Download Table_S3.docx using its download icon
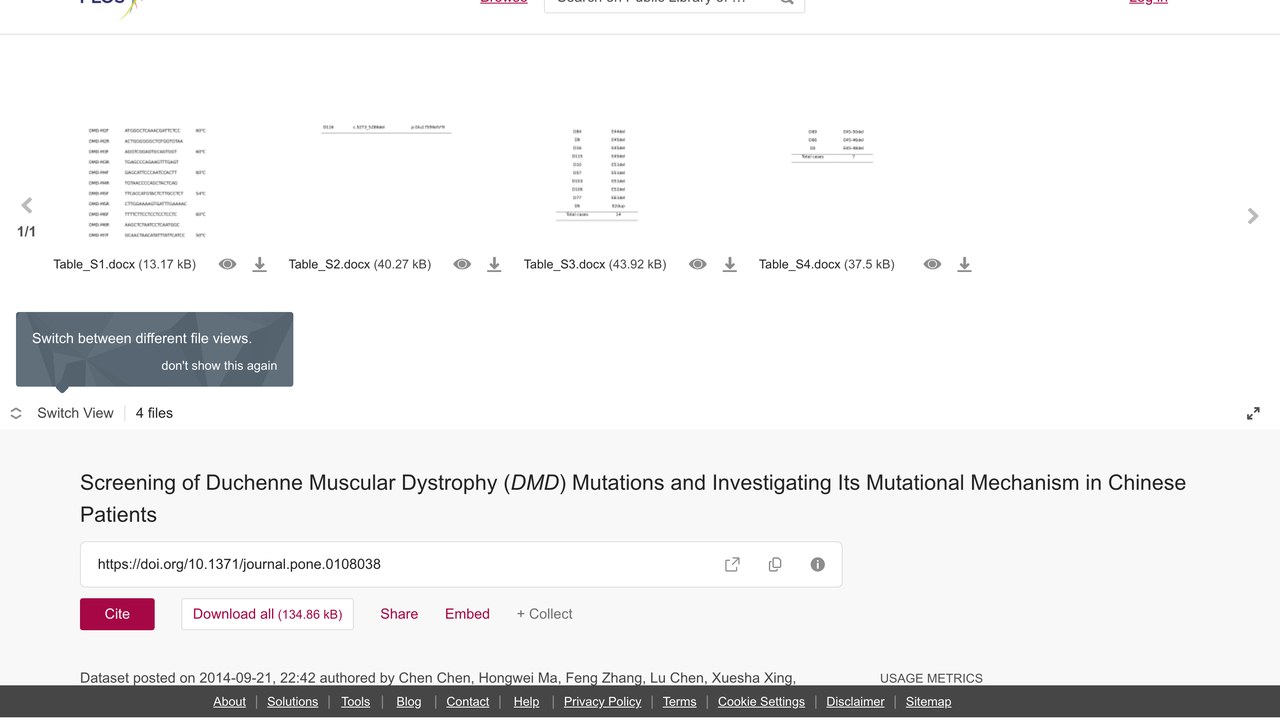Viewport: 1280px width, 720px height. click(730, 264)
